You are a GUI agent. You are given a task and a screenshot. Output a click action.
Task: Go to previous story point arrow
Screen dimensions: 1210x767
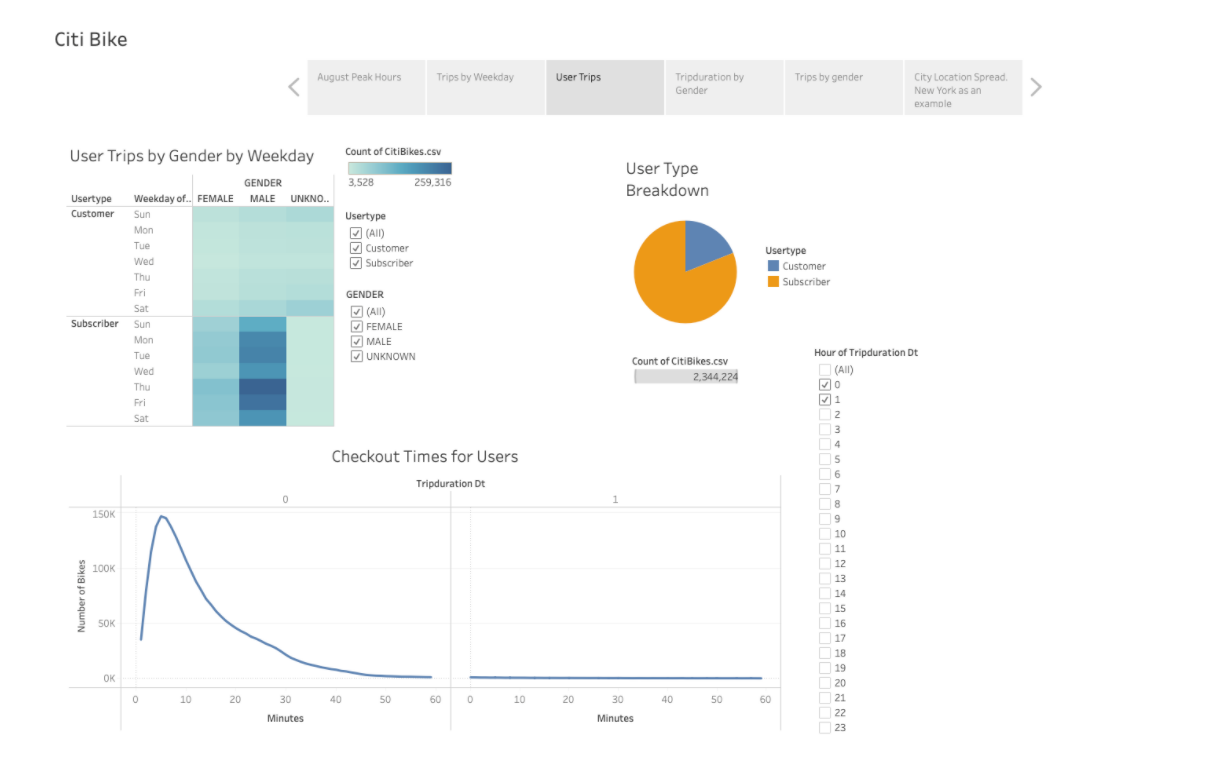294,87
